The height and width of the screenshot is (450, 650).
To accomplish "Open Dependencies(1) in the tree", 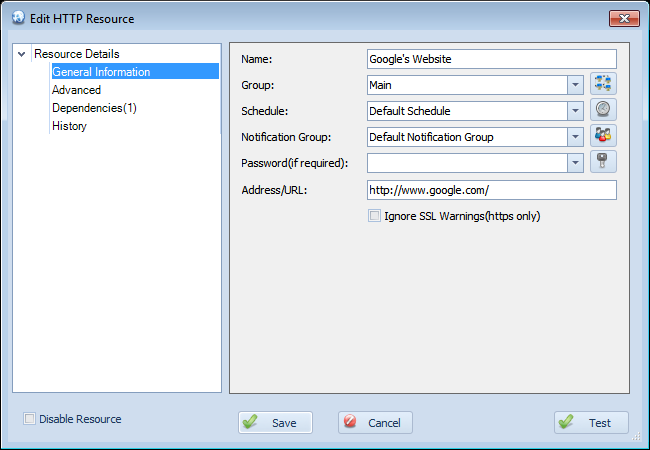I will click(94, 108).
